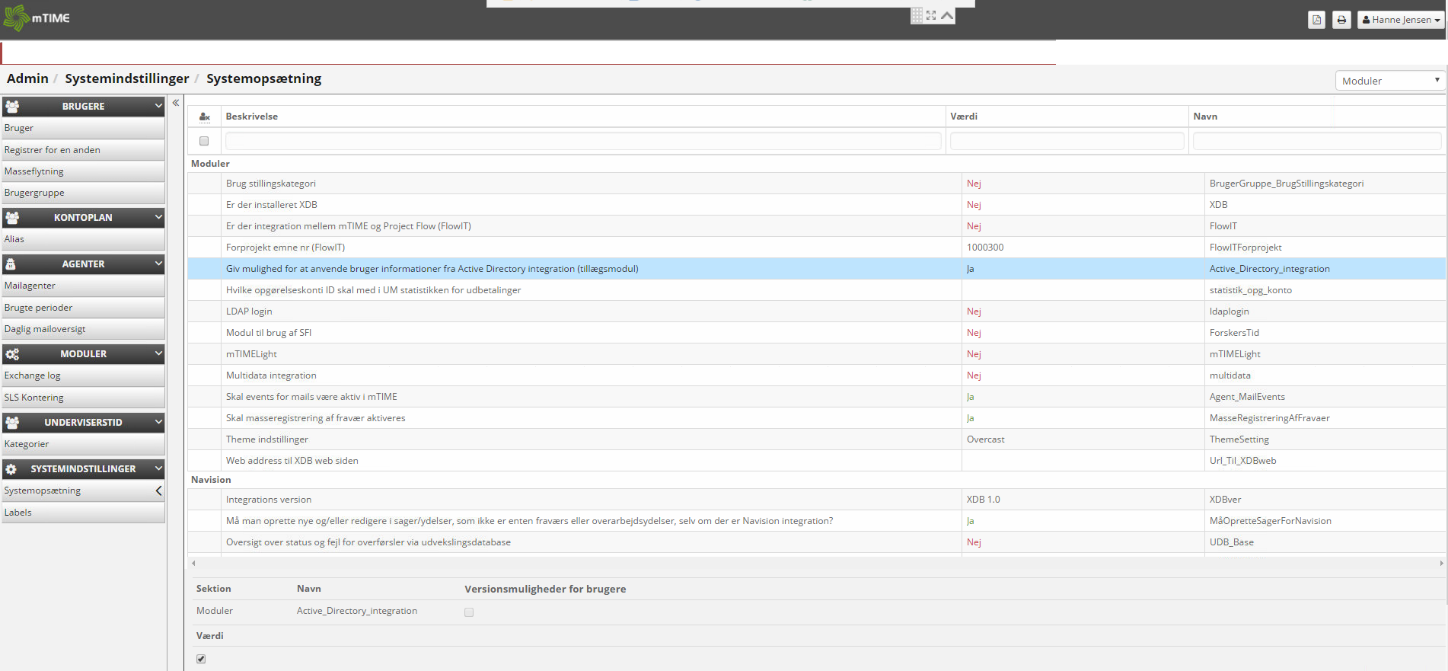The width and height of the screenshot is (1448, 671).
Task: Open the Admin breadcrumb link
Action: coord(27,78)
